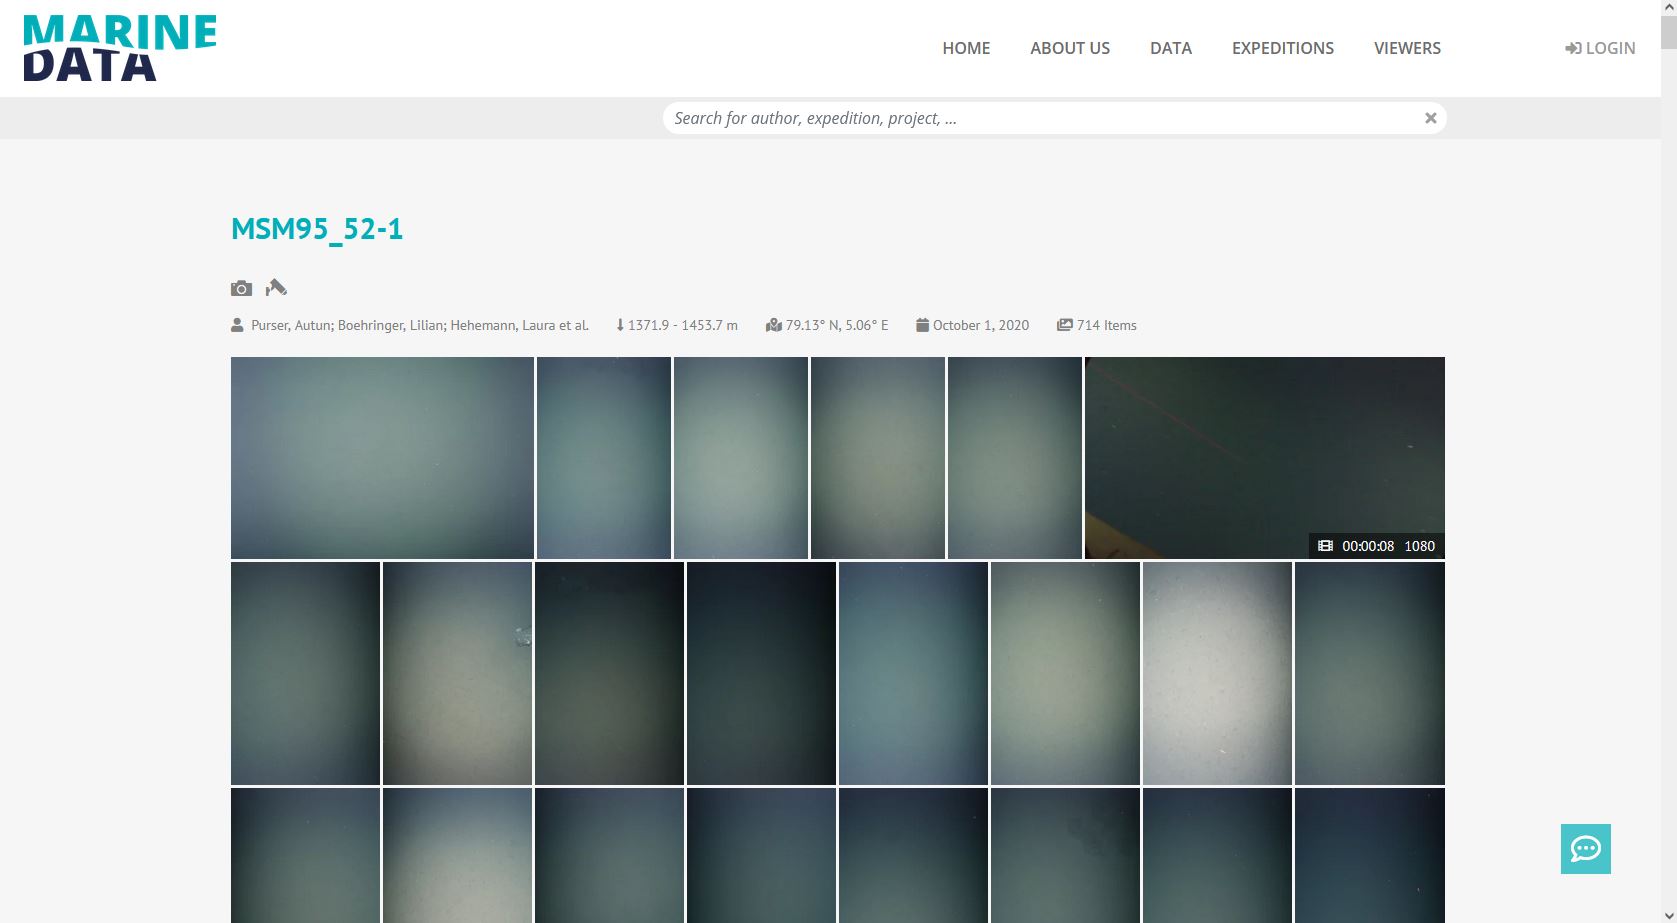Open the DATA menu

click(1170, 48)
